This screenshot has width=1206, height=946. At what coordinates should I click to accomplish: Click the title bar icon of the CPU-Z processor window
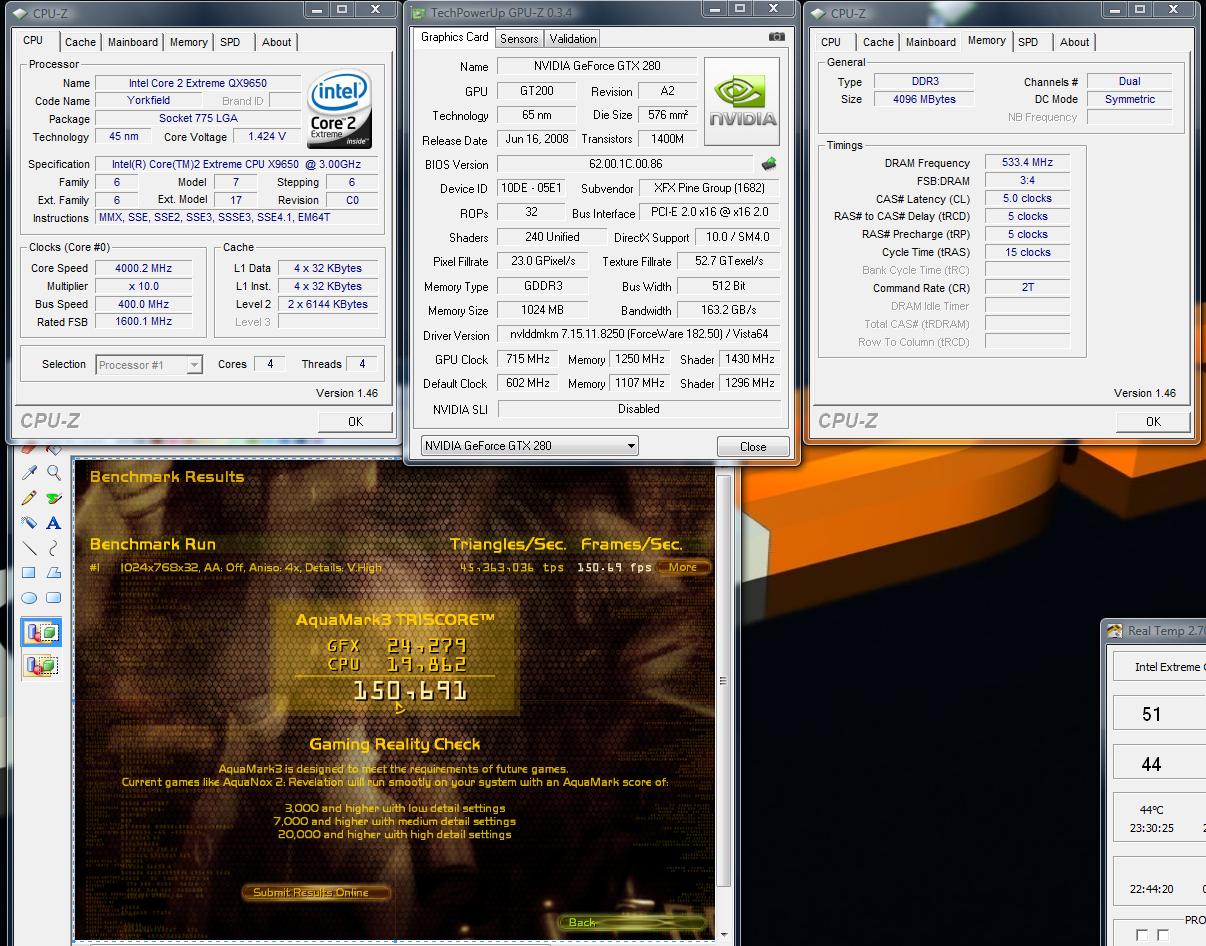[x=20, y=13]
